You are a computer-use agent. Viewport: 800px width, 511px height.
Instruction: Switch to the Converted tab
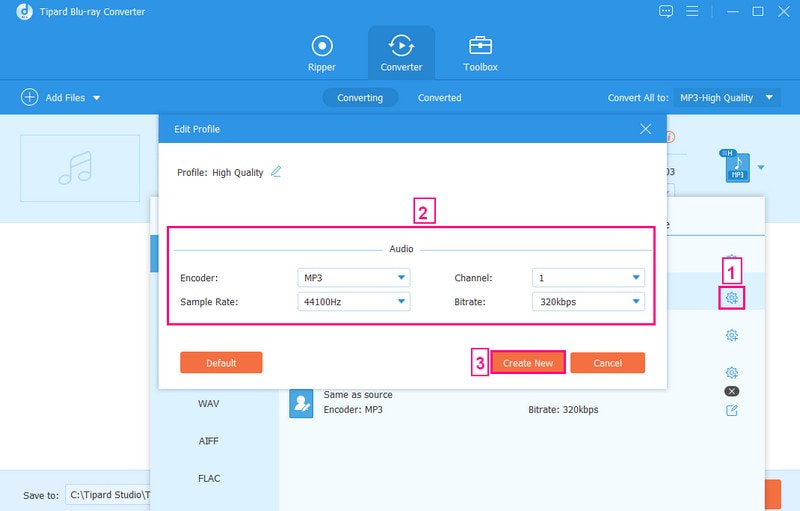click(x=439, y=97)
